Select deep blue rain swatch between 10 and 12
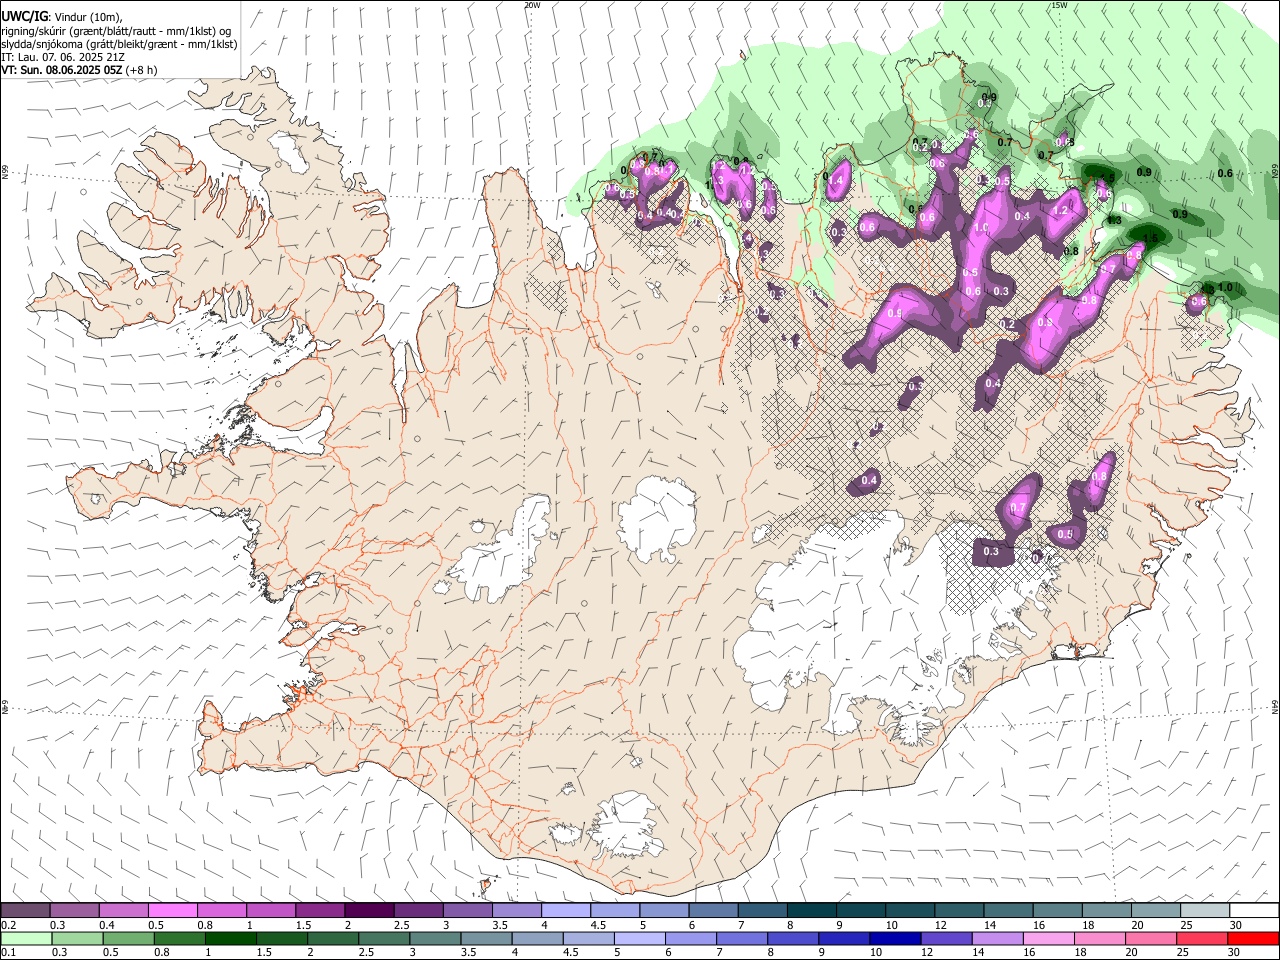This screenshot has width=1280, height=960. coord(894,939)
